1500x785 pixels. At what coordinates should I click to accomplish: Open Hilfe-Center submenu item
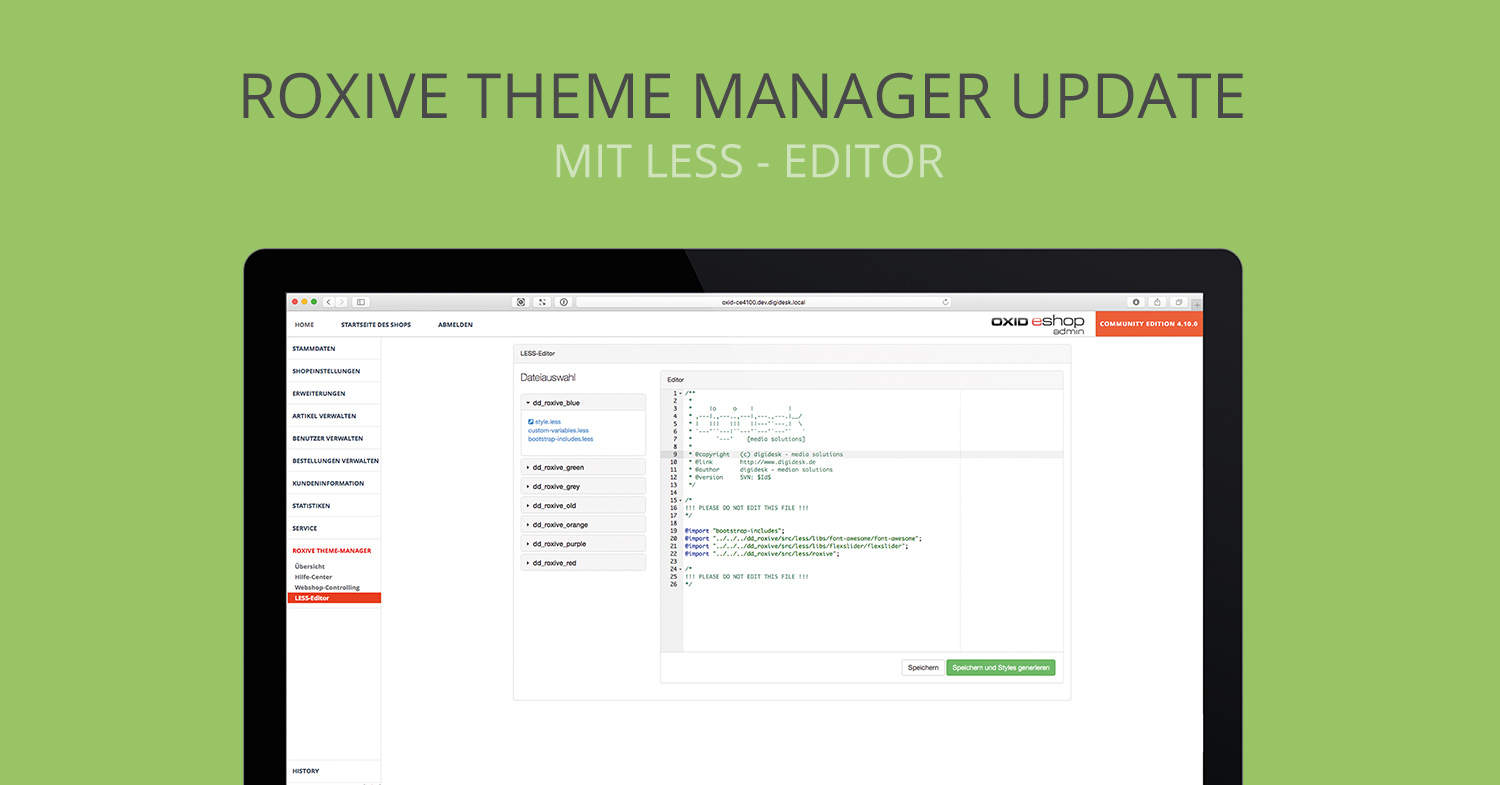coord(314,577)
